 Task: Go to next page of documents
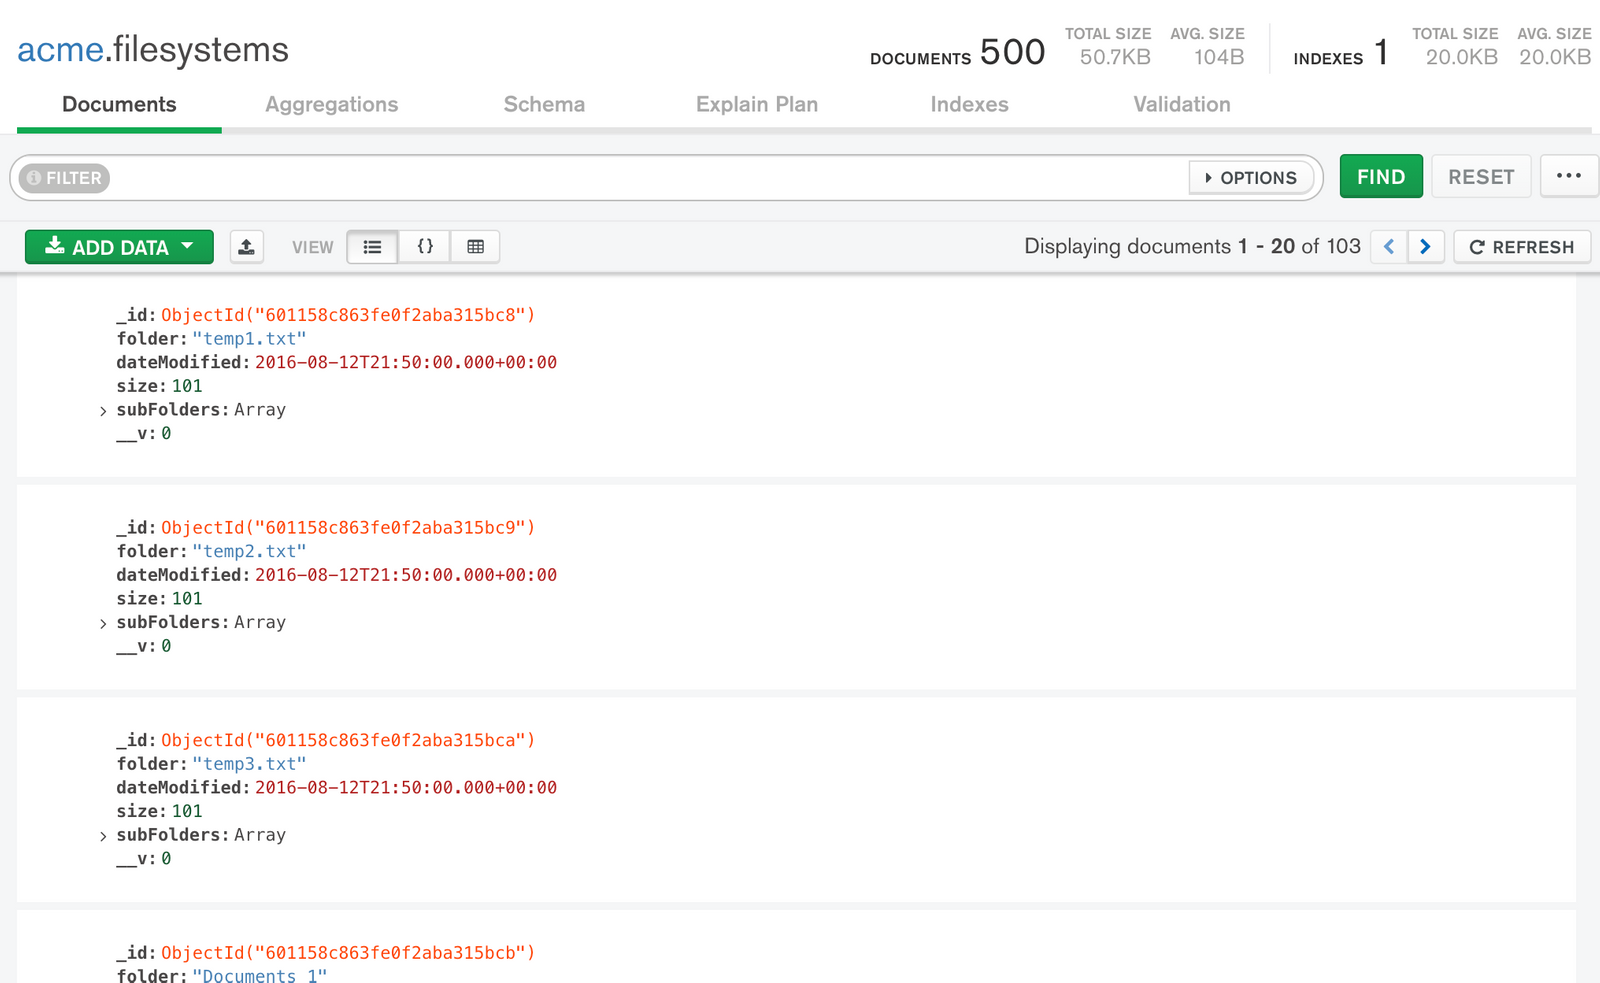[x=1426, y=246]
